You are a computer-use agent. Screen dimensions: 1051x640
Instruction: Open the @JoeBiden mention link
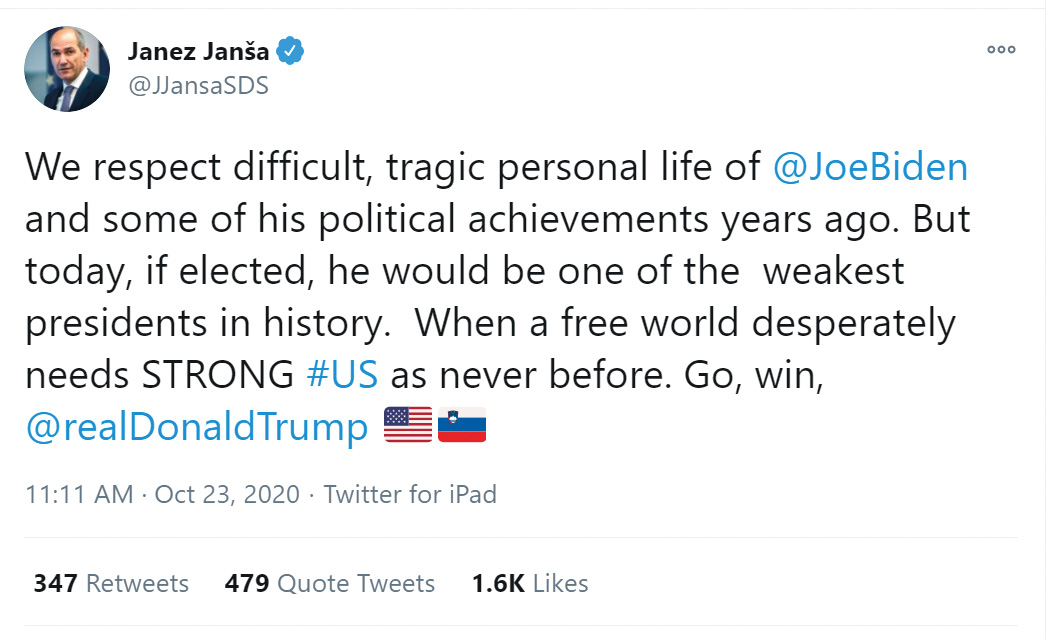pos(871,166)
